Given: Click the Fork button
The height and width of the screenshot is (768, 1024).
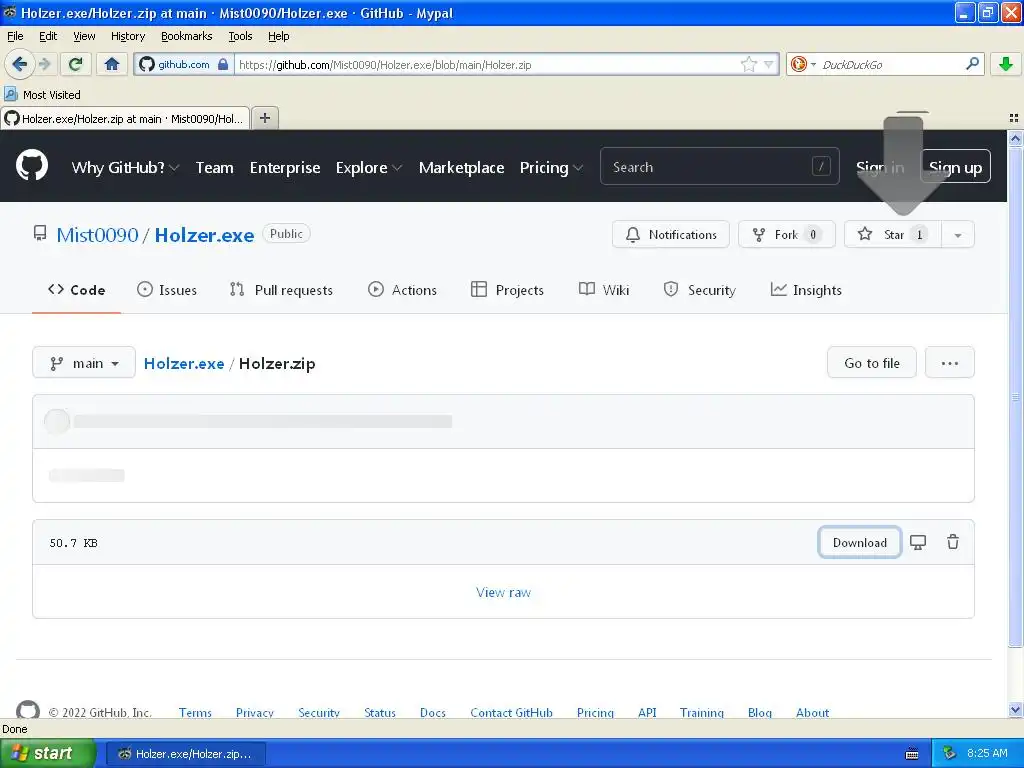Looking at the screenshot, I should pyautogui.click(x=786, y=234).
